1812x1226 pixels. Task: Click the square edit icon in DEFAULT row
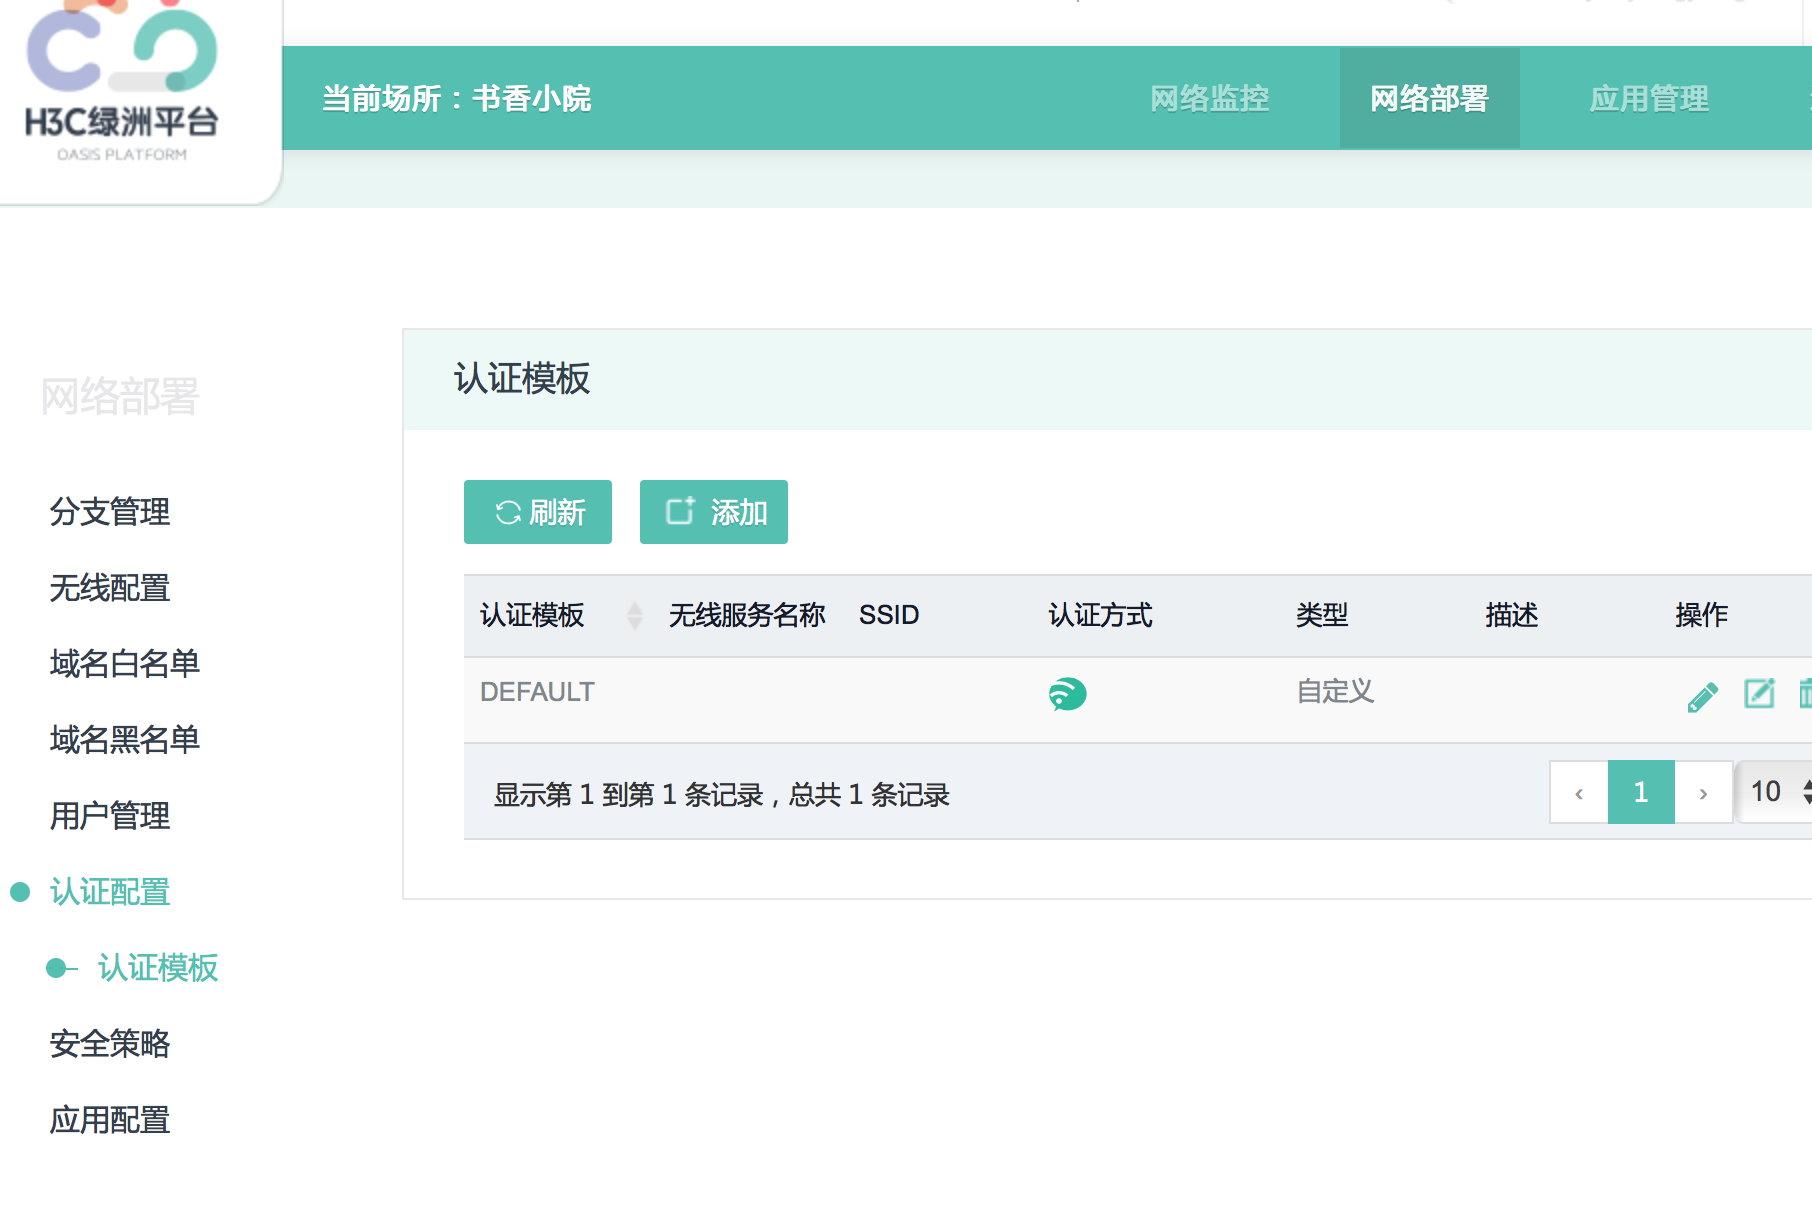(x=1759, y=693)
